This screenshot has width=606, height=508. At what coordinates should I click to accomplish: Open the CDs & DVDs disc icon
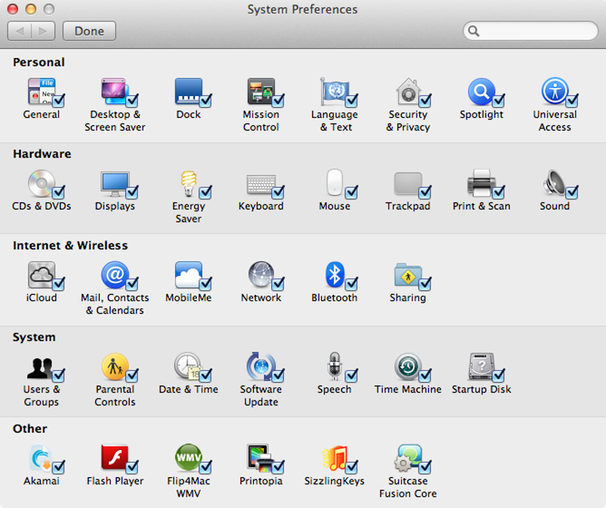click(41, 183)
